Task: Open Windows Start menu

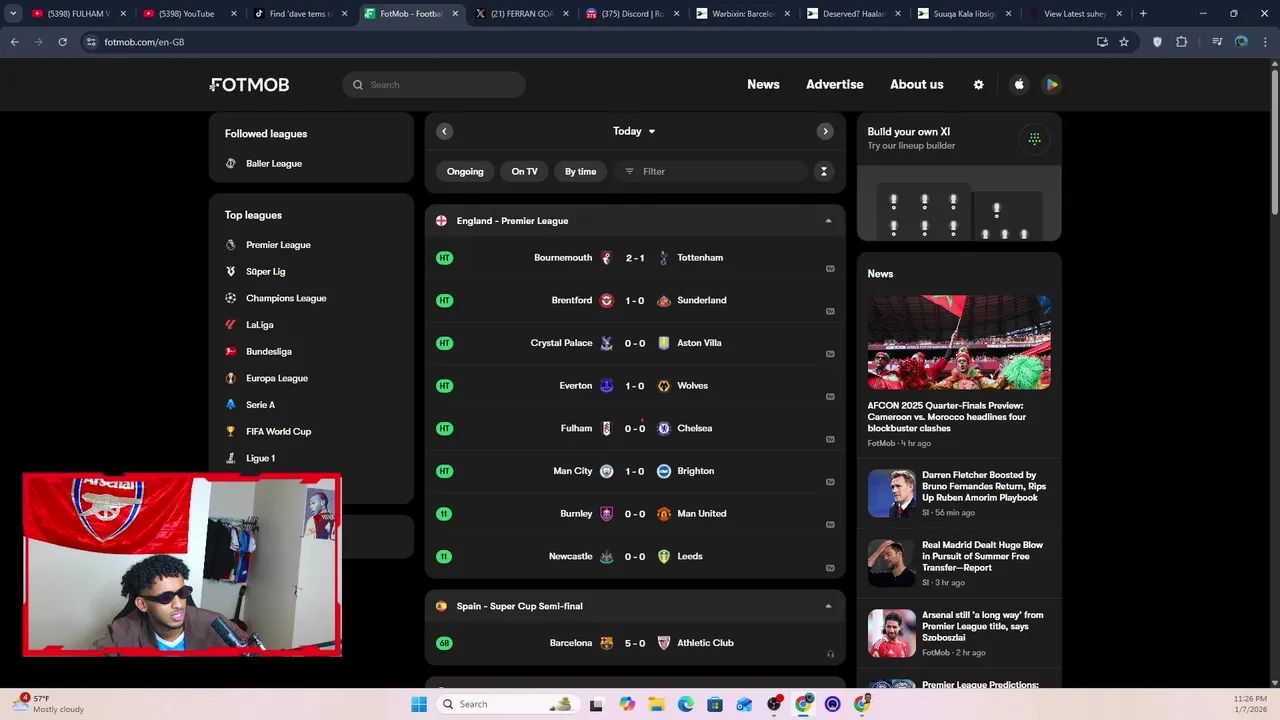Action: (x=419, y=704)
